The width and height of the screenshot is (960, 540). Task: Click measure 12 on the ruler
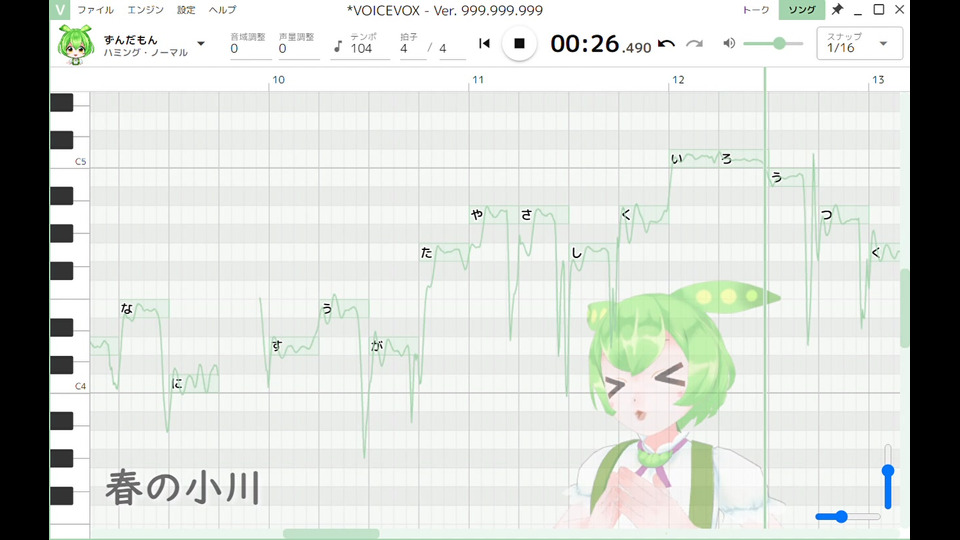678,80
